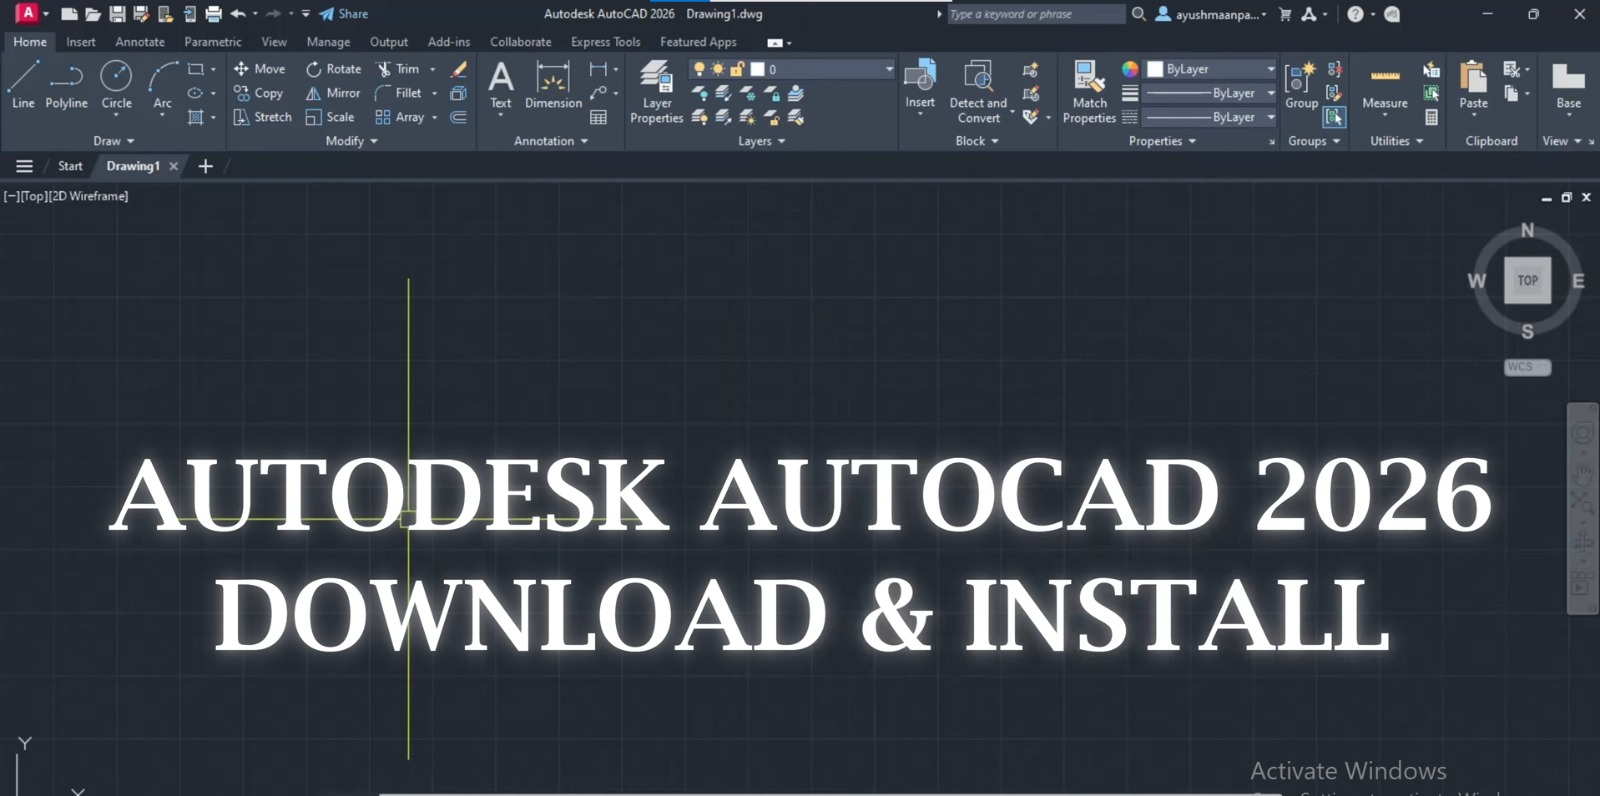This screenshot has width=1600, height=796.
Task: Open the layer name dropdown list
Action: point(889,69)
